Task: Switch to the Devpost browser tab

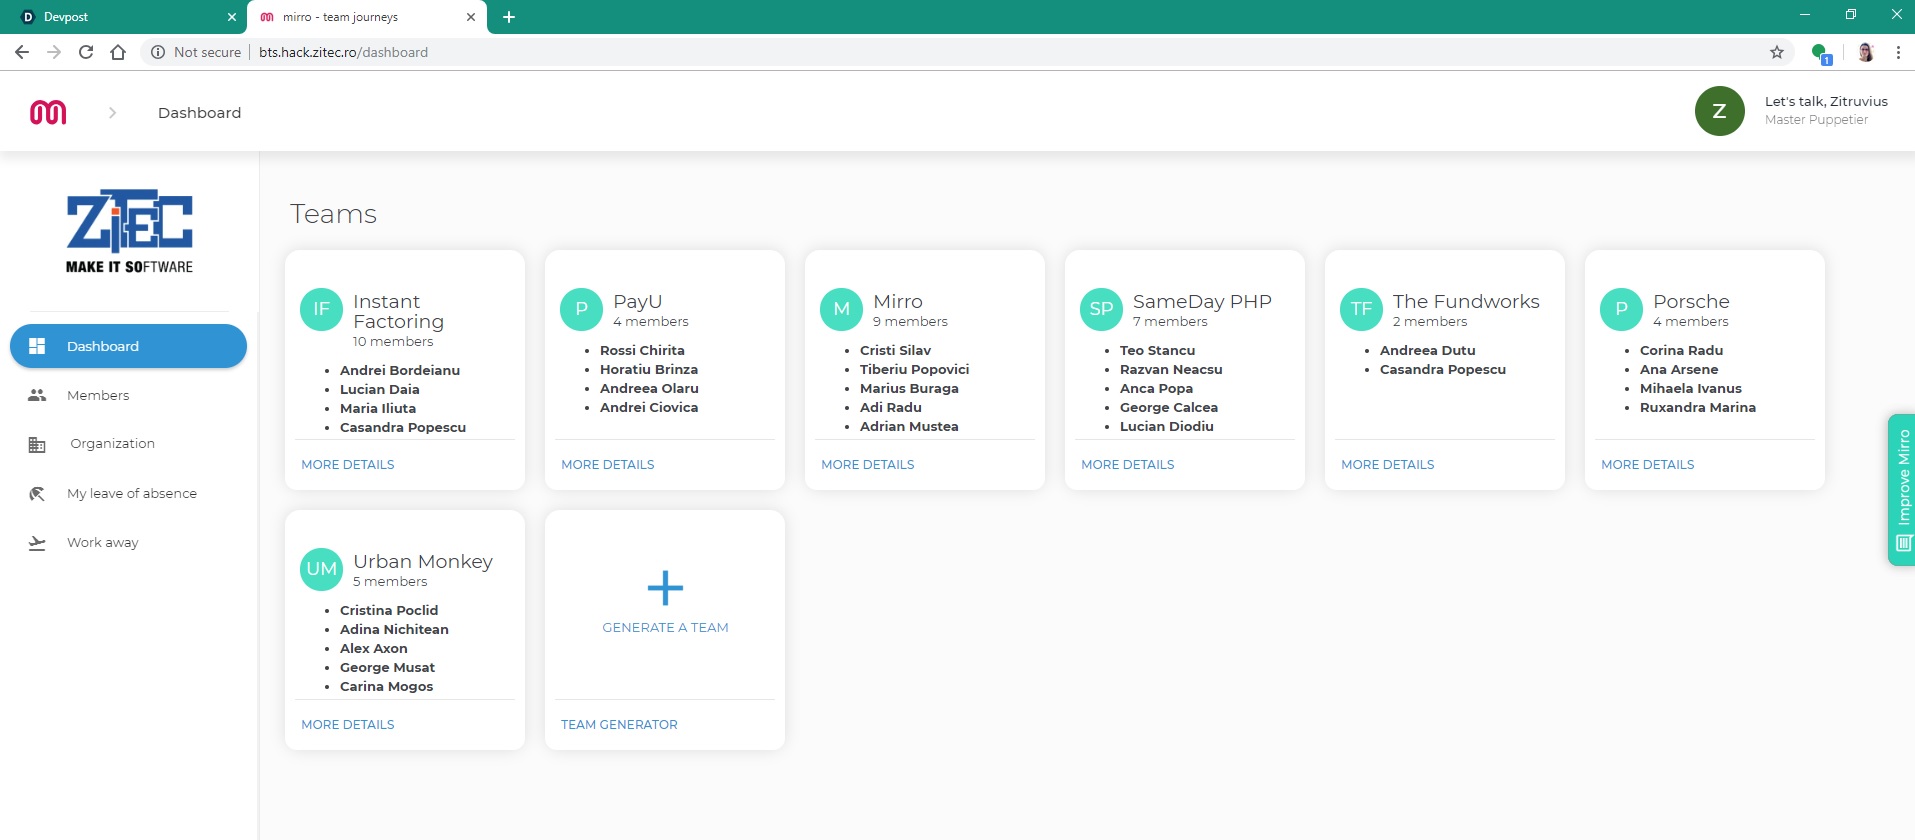Action: [x=125, y=17]
